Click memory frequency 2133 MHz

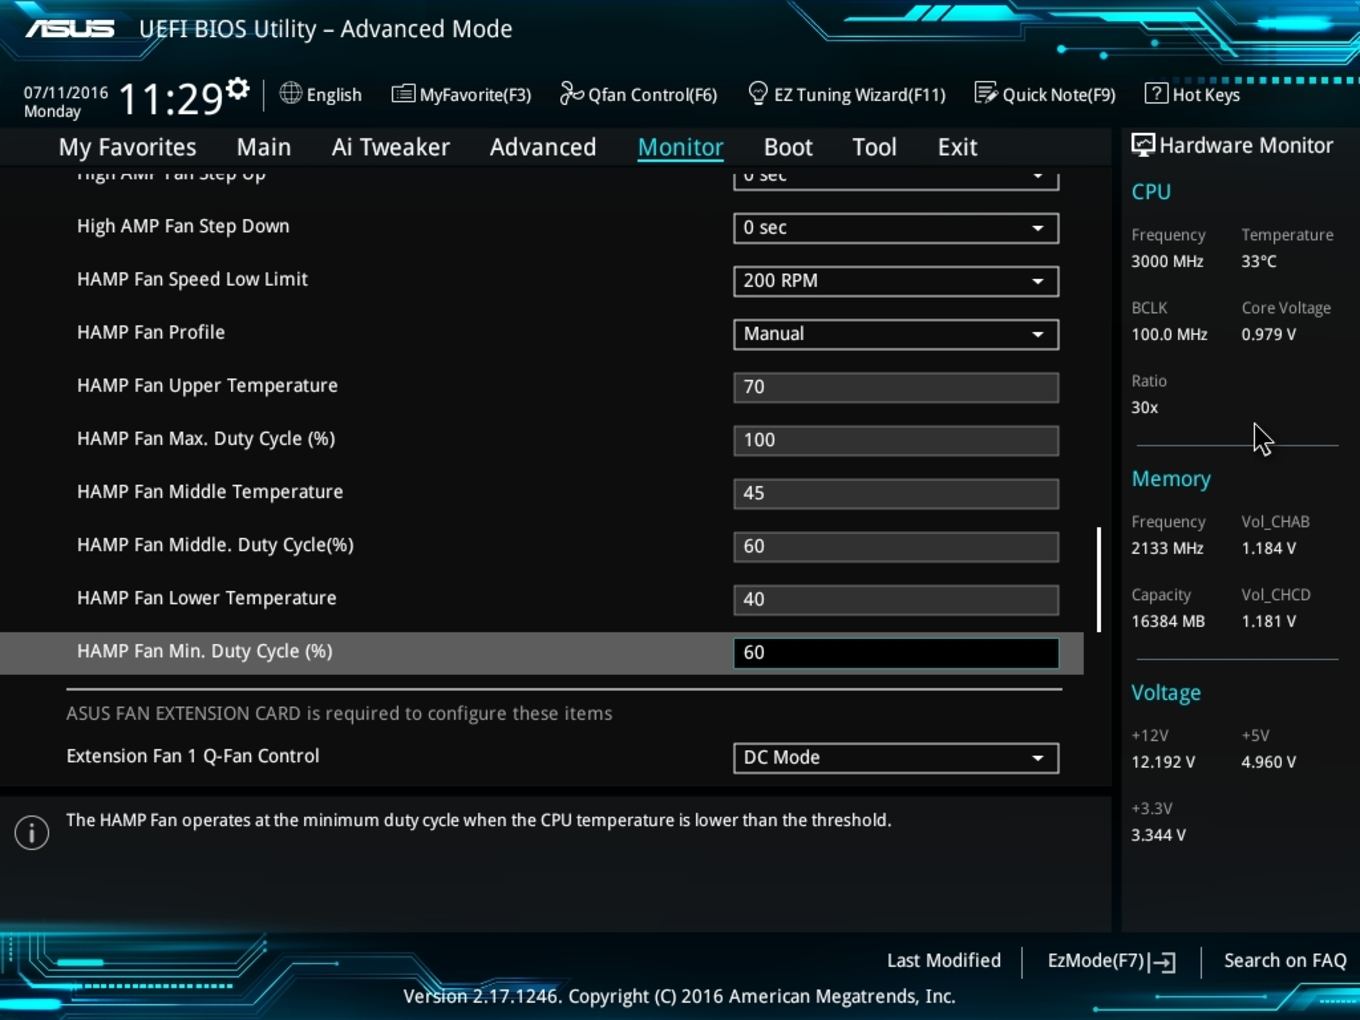(x=1167, y=548)
